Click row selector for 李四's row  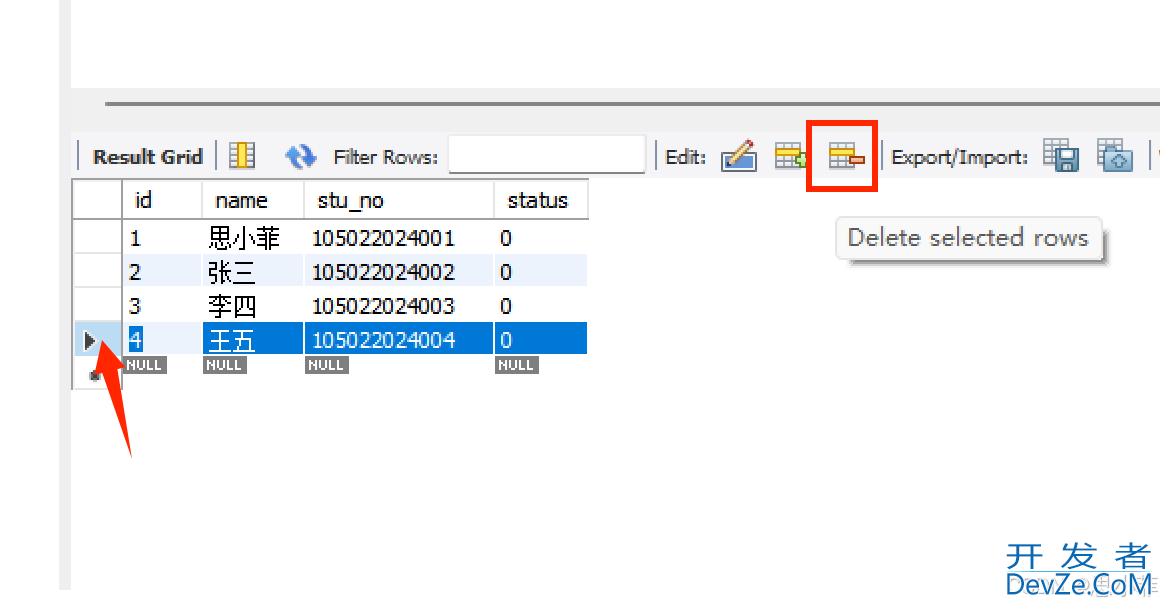click(x=97, y=306)
